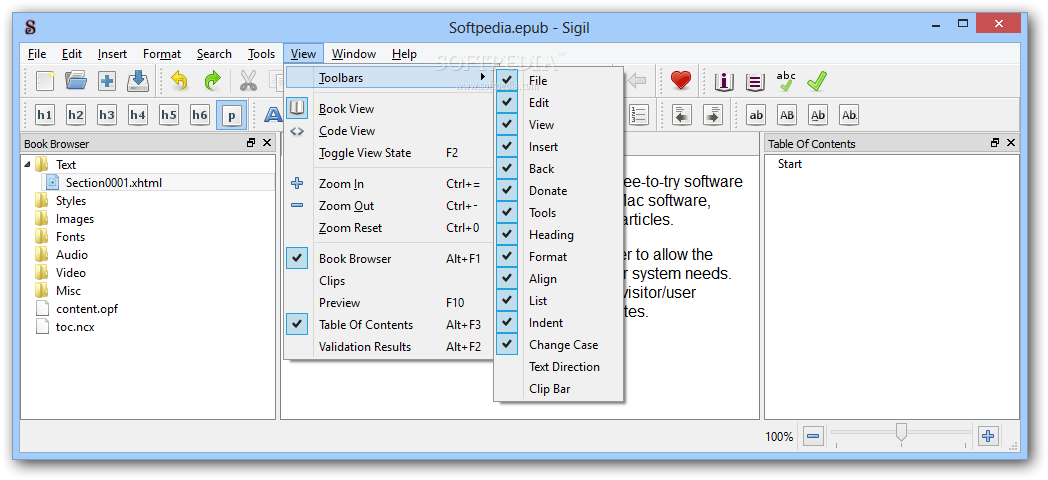Apply the h6 heading style
This screenshot has width=1048, height=480.
click(200, 115)
